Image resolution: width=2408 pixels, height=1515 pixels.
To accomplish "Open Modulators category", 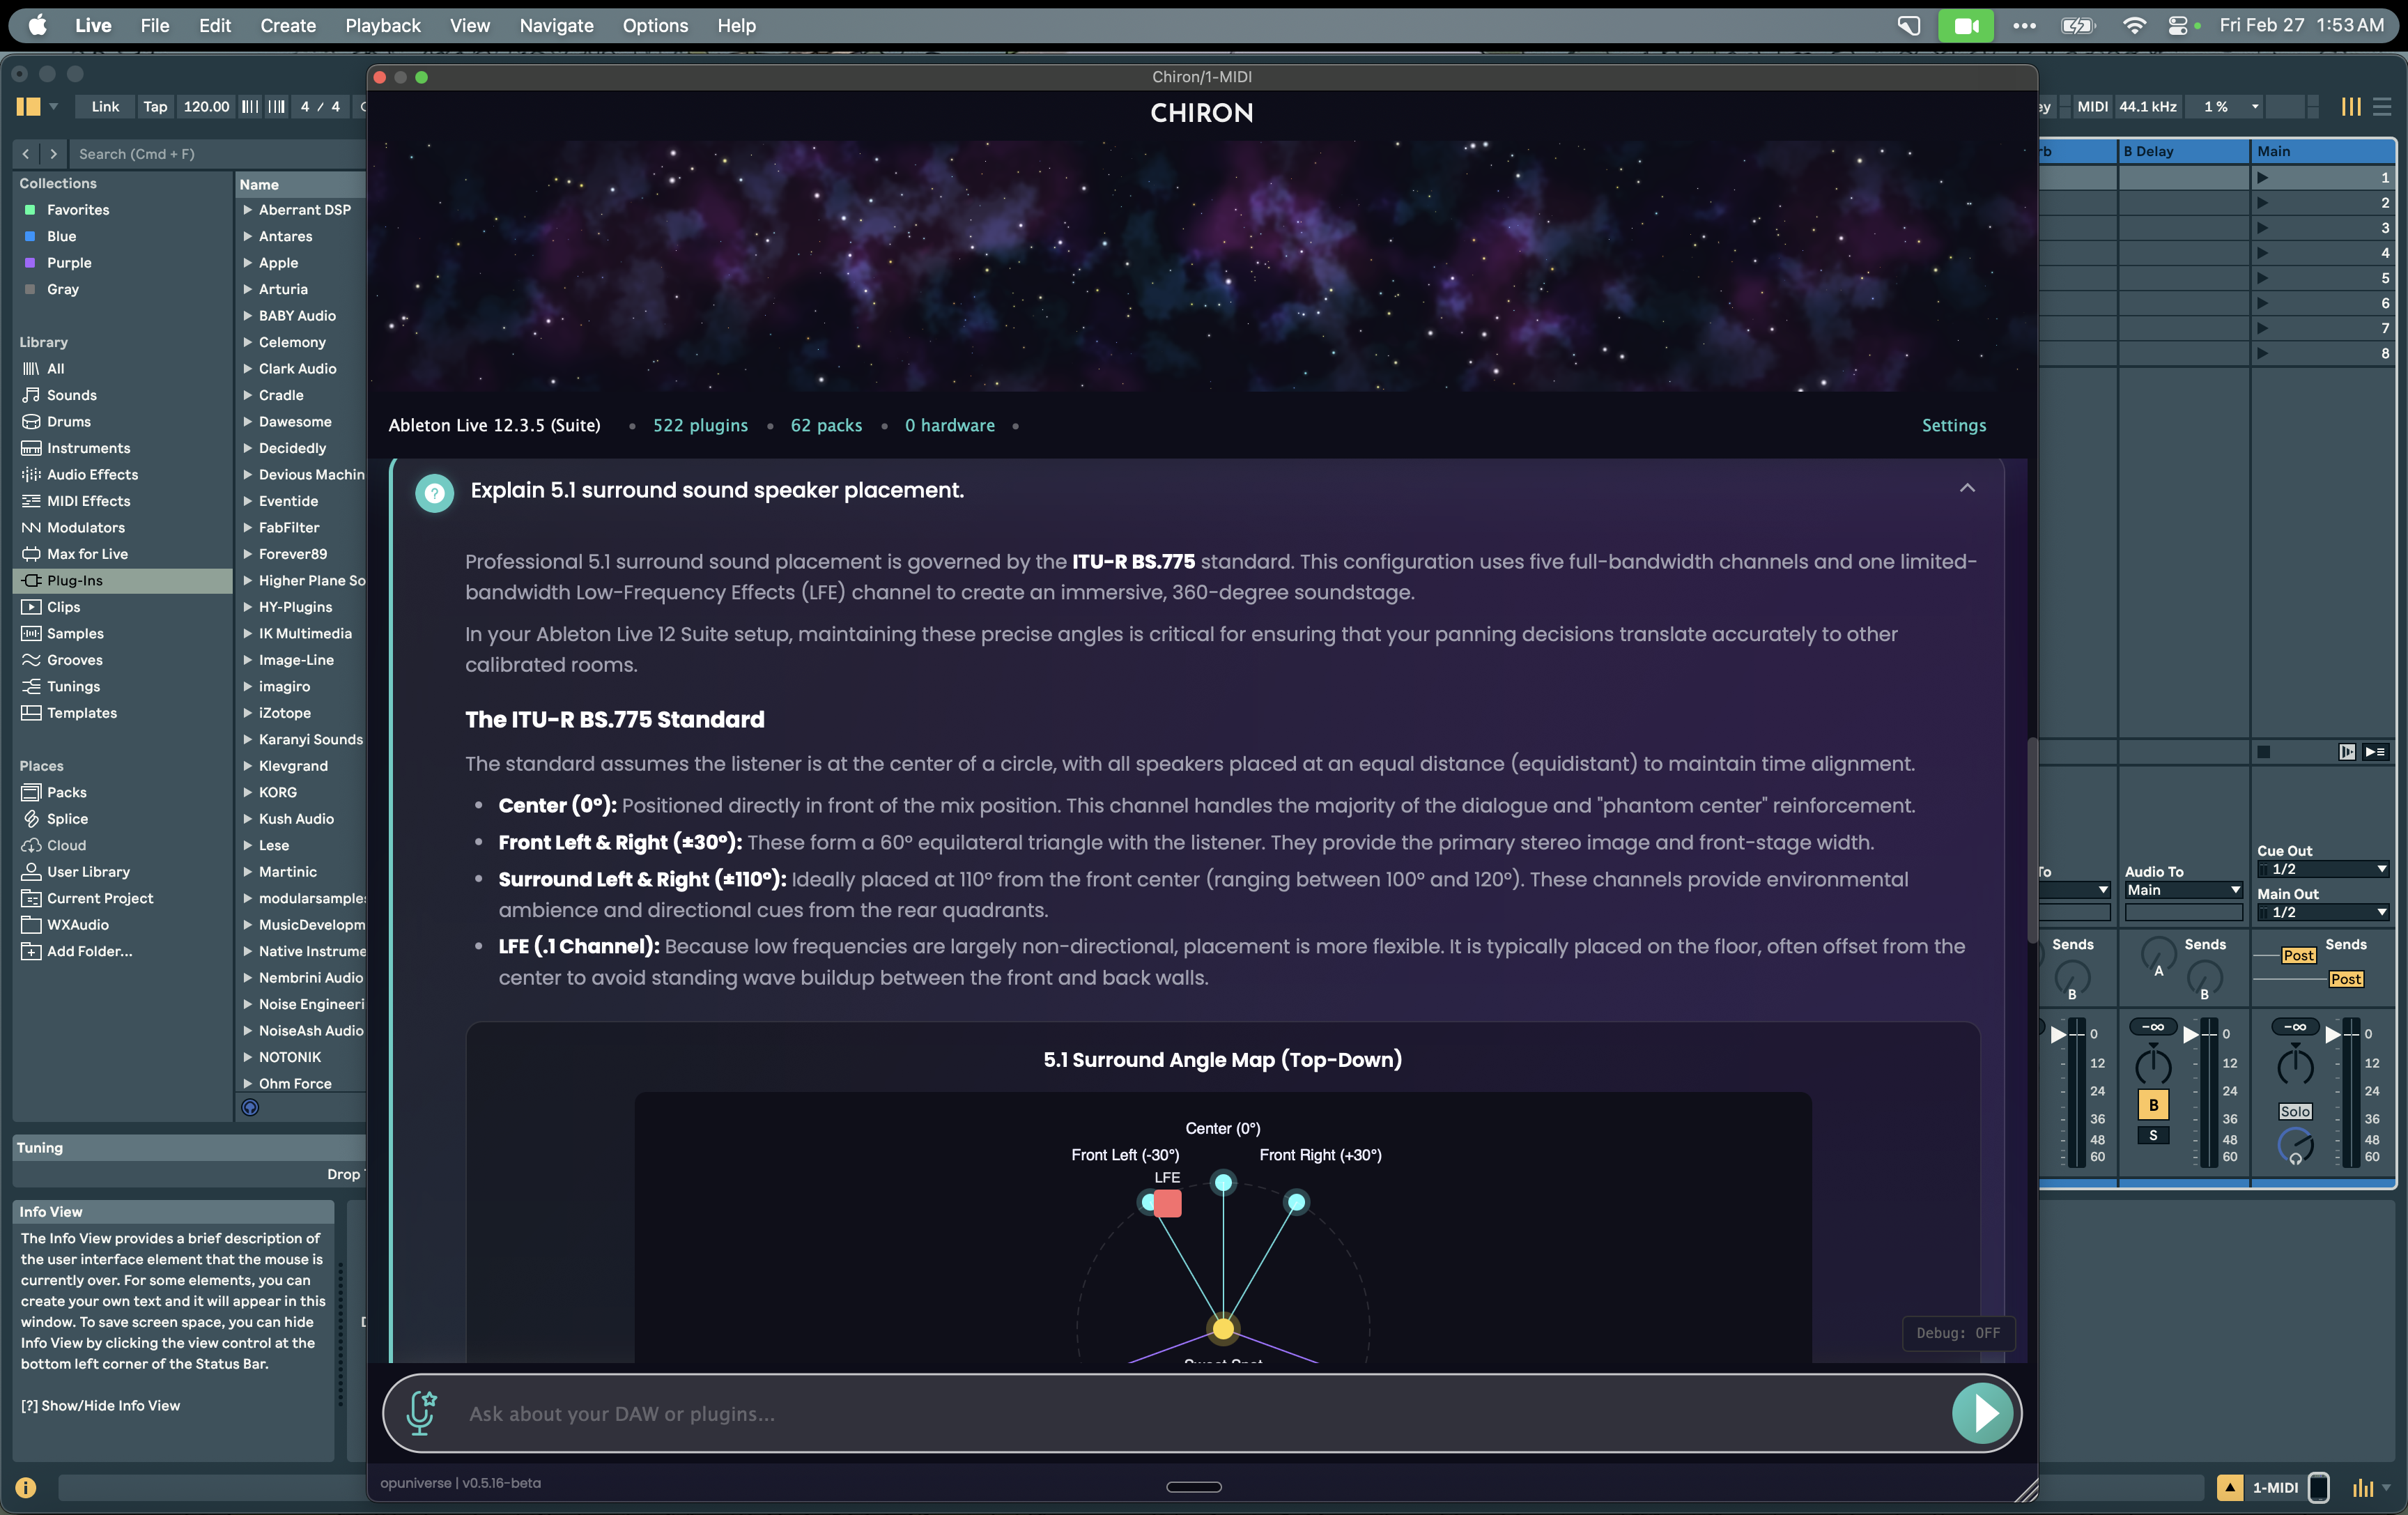I will [x=85, y=528].
